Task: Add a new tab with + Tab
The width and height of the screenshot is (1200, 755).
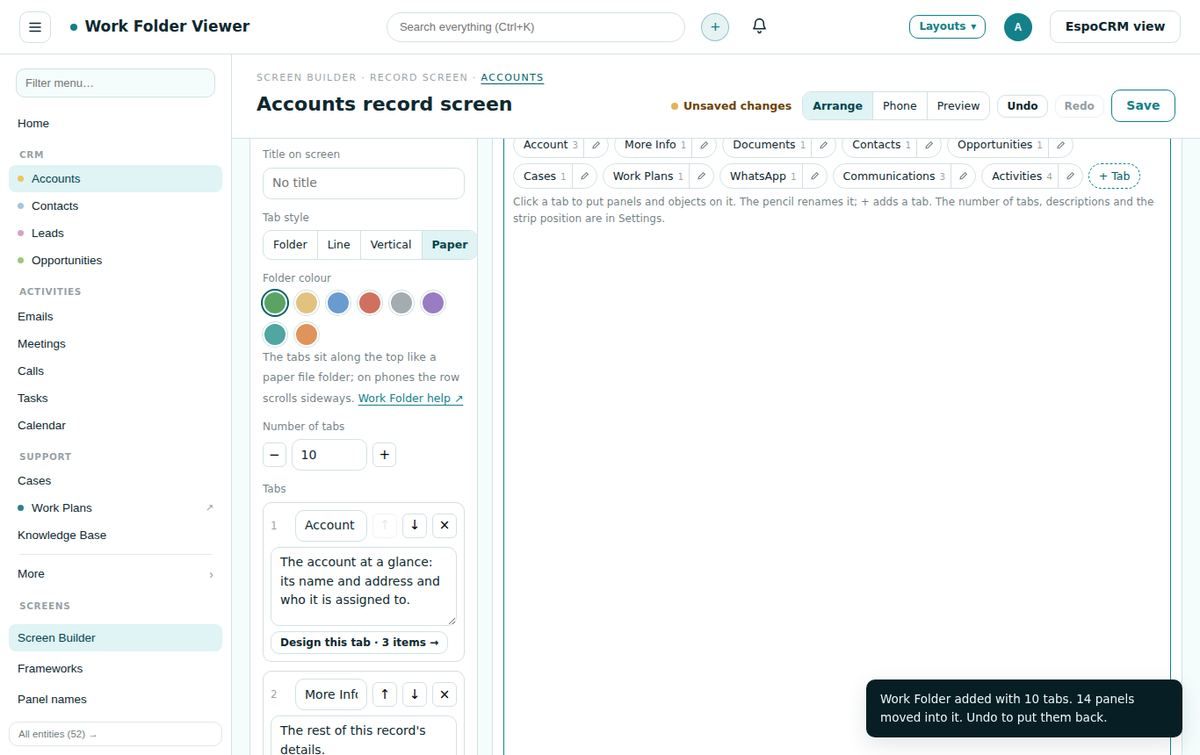Action: [1114, 176]
